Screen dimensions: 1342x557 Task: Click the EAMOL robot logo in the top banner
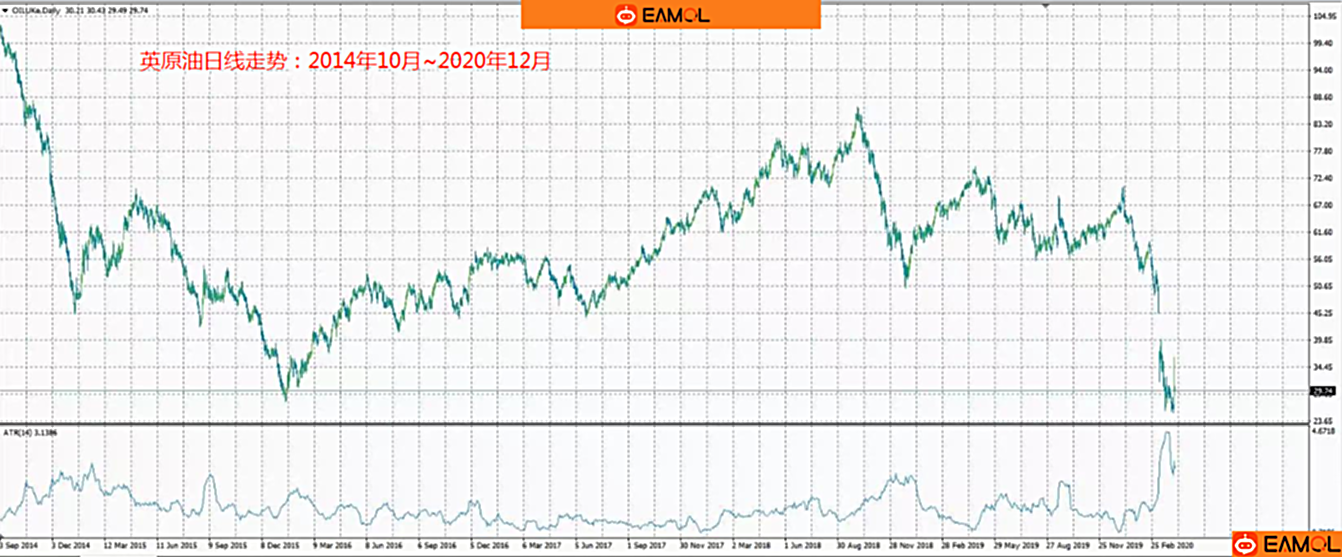[x=627, y=15]
